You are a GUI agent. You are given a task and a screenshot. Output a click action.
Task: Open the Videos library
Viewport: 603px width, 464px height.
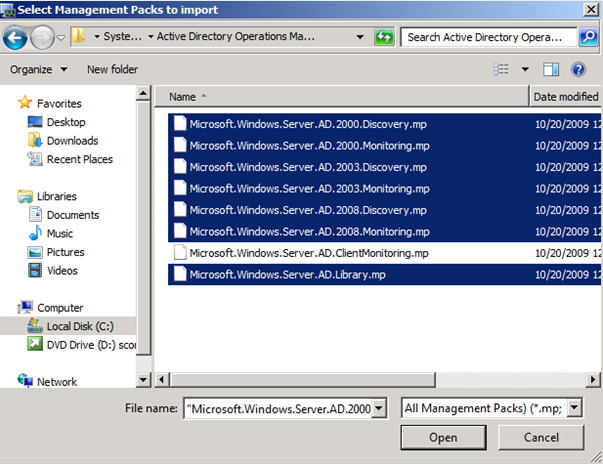coord(62,271)
